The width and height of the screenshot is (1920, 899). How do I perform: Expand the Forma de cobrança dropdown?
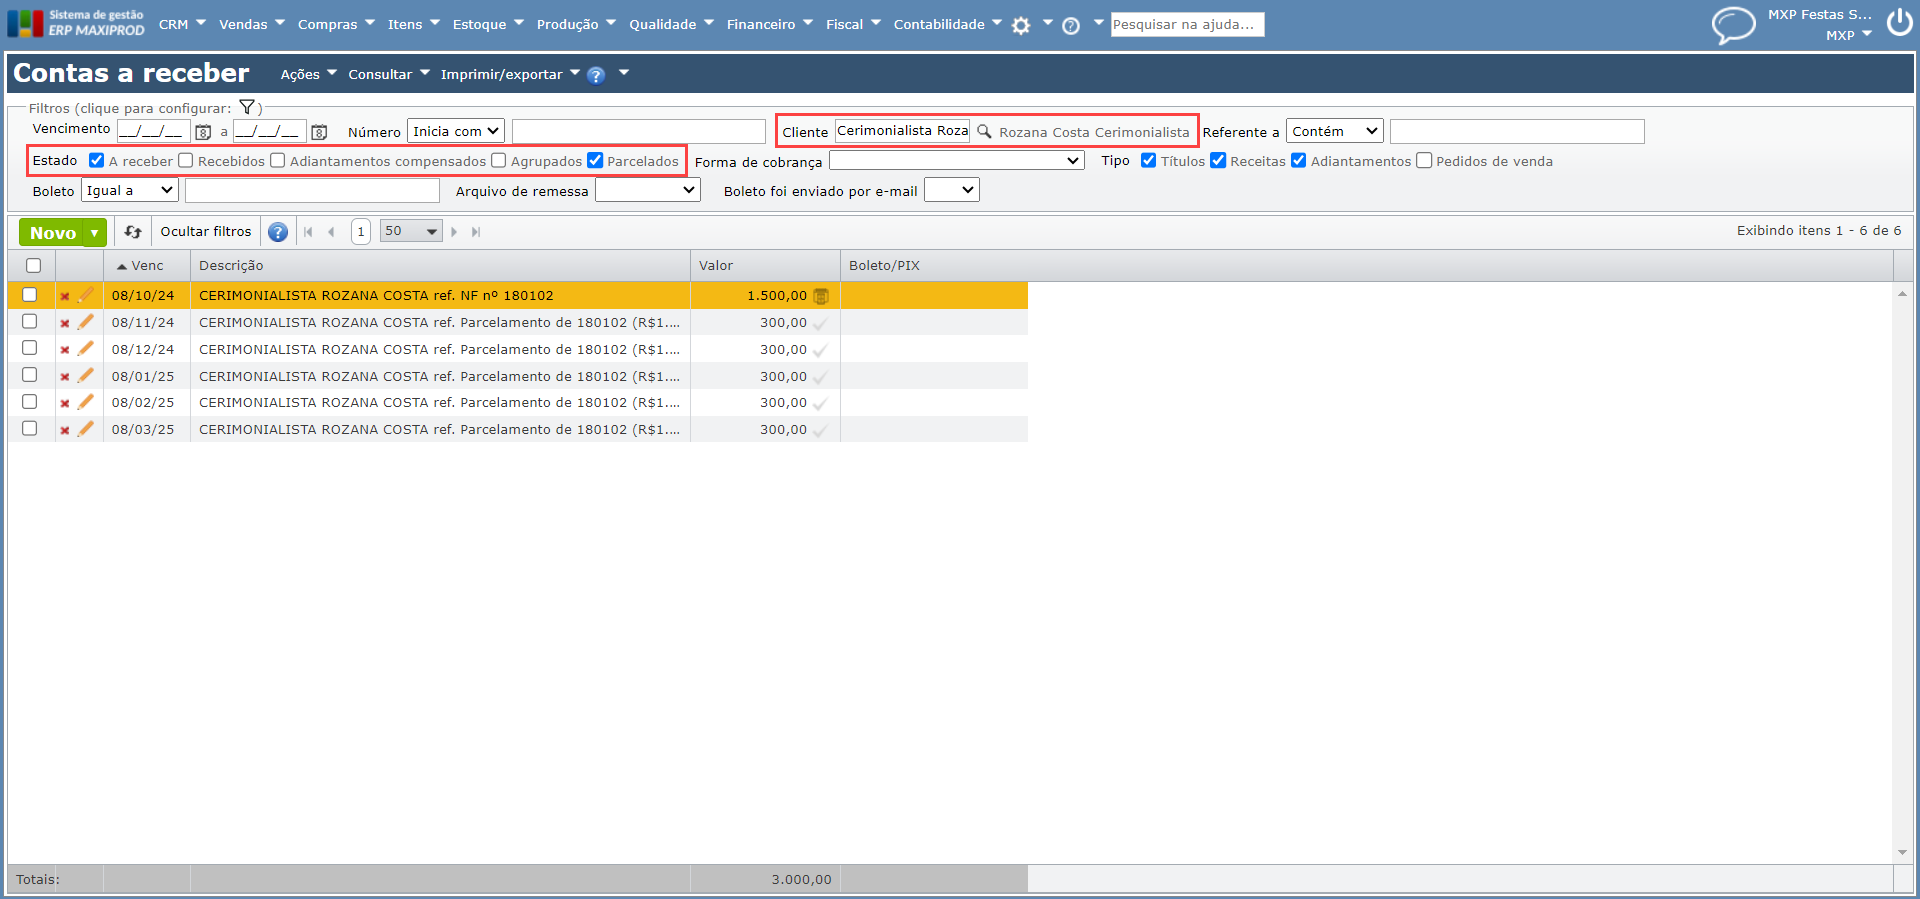coord(957,161)
